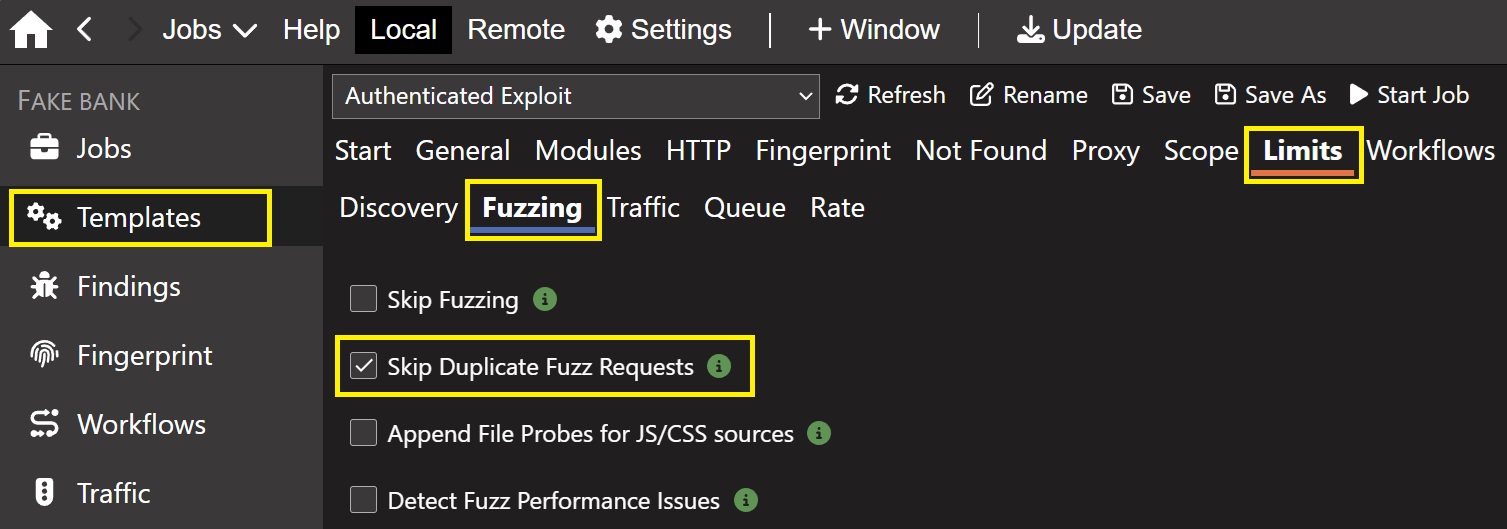Click the Save As button
Image resolution: width=1507 pixels, height=529 pixels.
pyautogui.click(x=1270, y=95)
